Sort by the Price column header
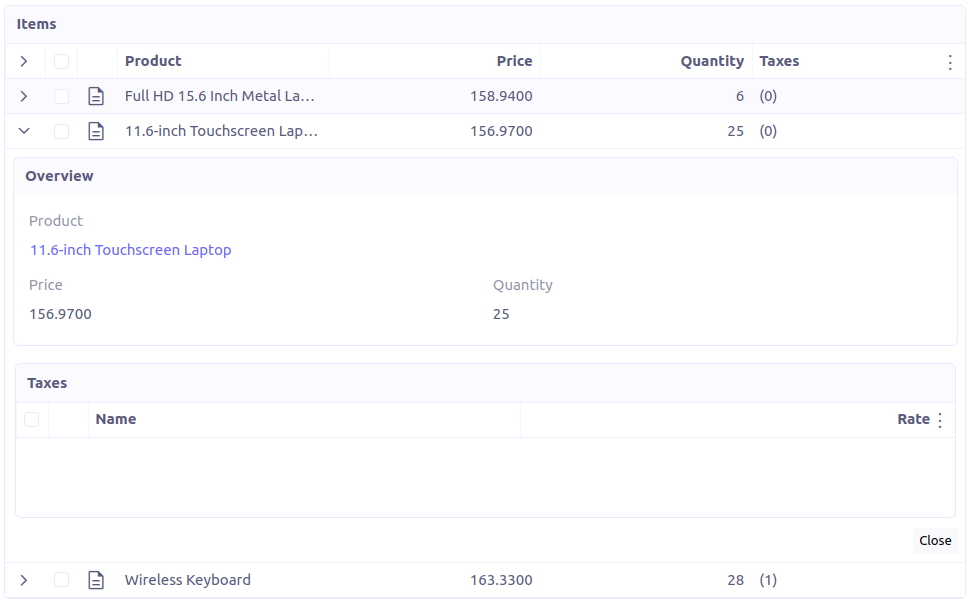Screen dimensions: 972x604 514,61
